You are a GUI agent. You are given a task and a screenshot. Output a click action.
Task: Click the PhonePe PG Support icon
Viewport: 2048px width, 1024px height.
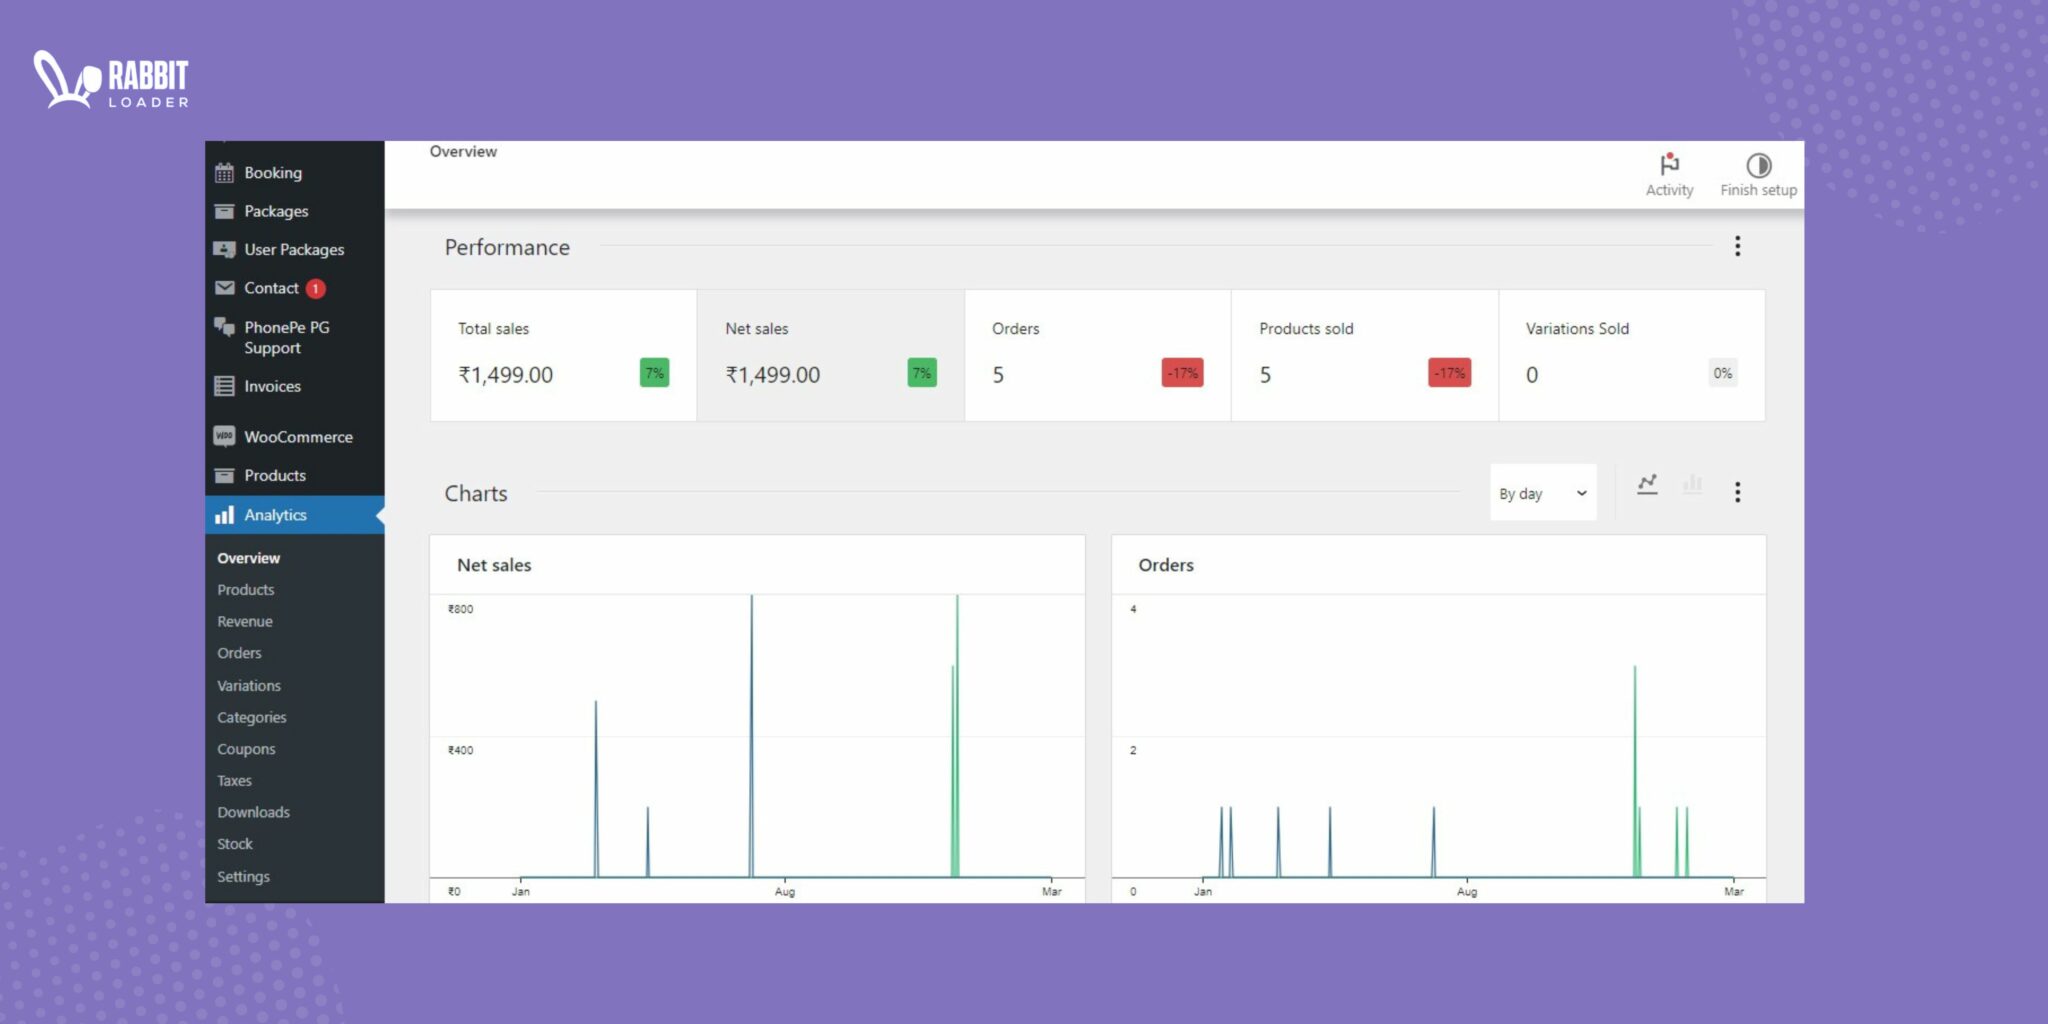[x=224, y=327]
